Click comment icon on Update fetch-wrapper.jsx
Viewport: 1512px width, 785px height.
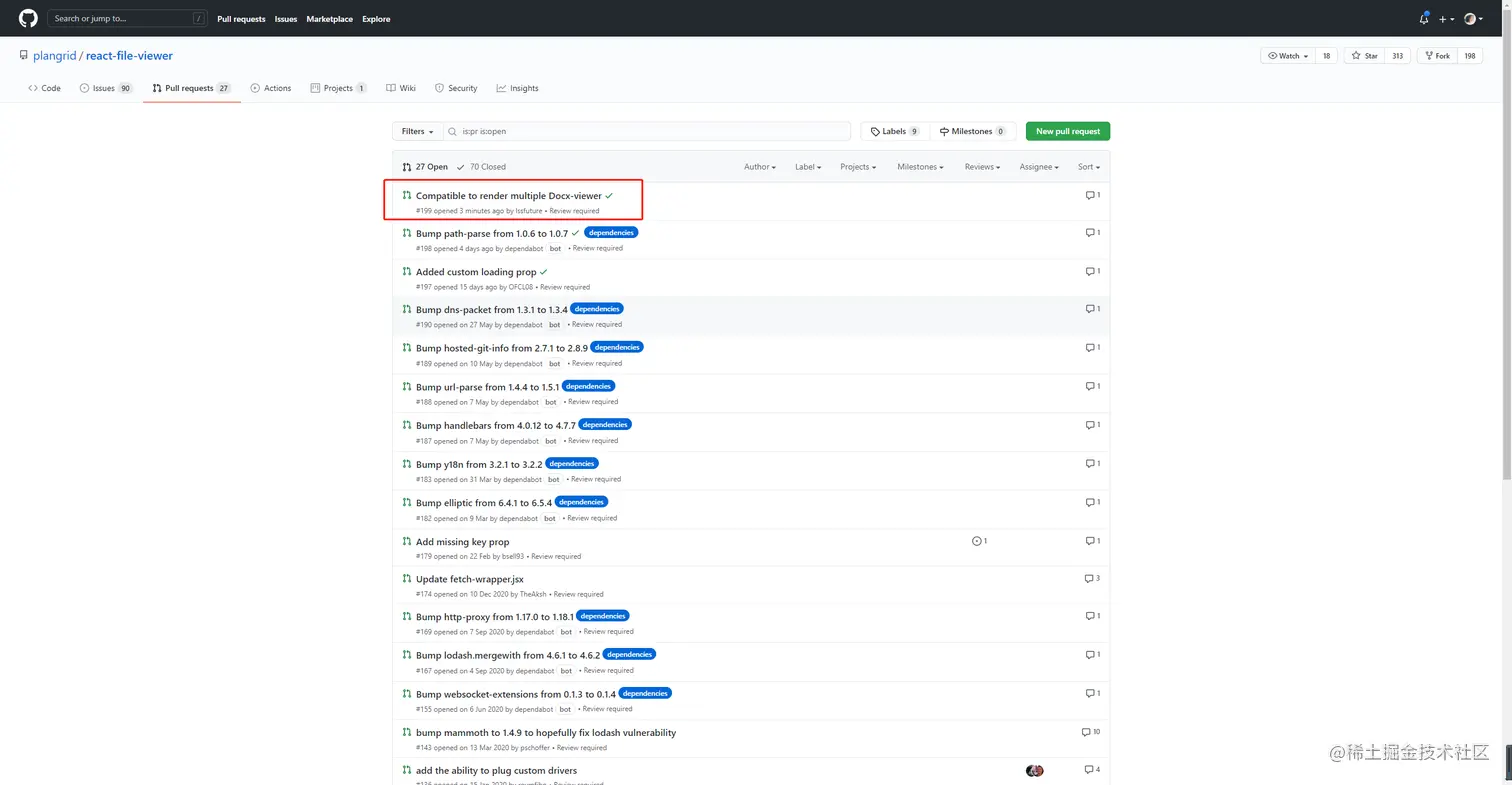(1089, 578)
